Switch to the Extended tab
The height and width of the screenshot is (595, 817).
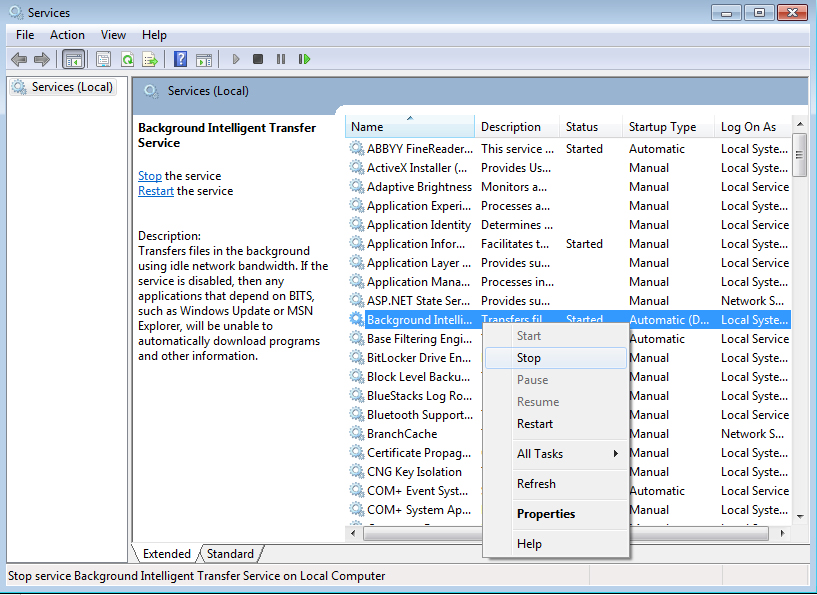[166, 554]
